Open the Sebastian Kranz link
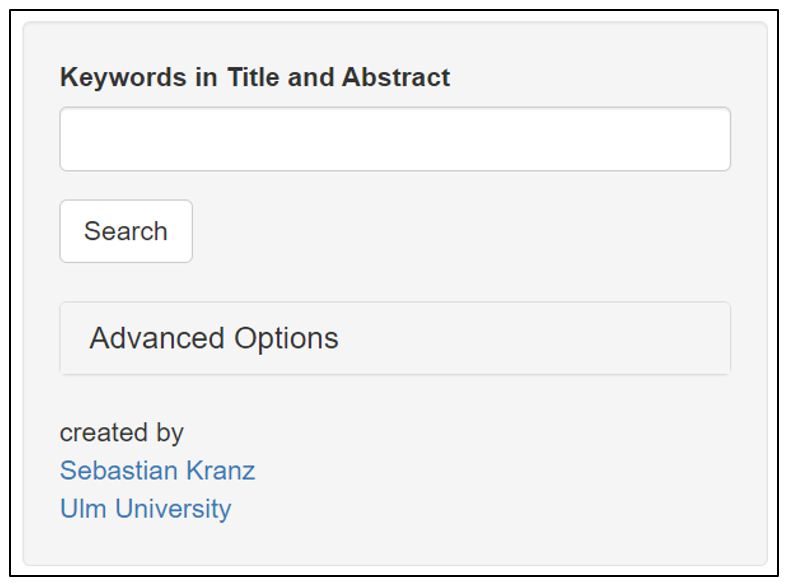This screenshot has width=786, height=583. [157, 470]
